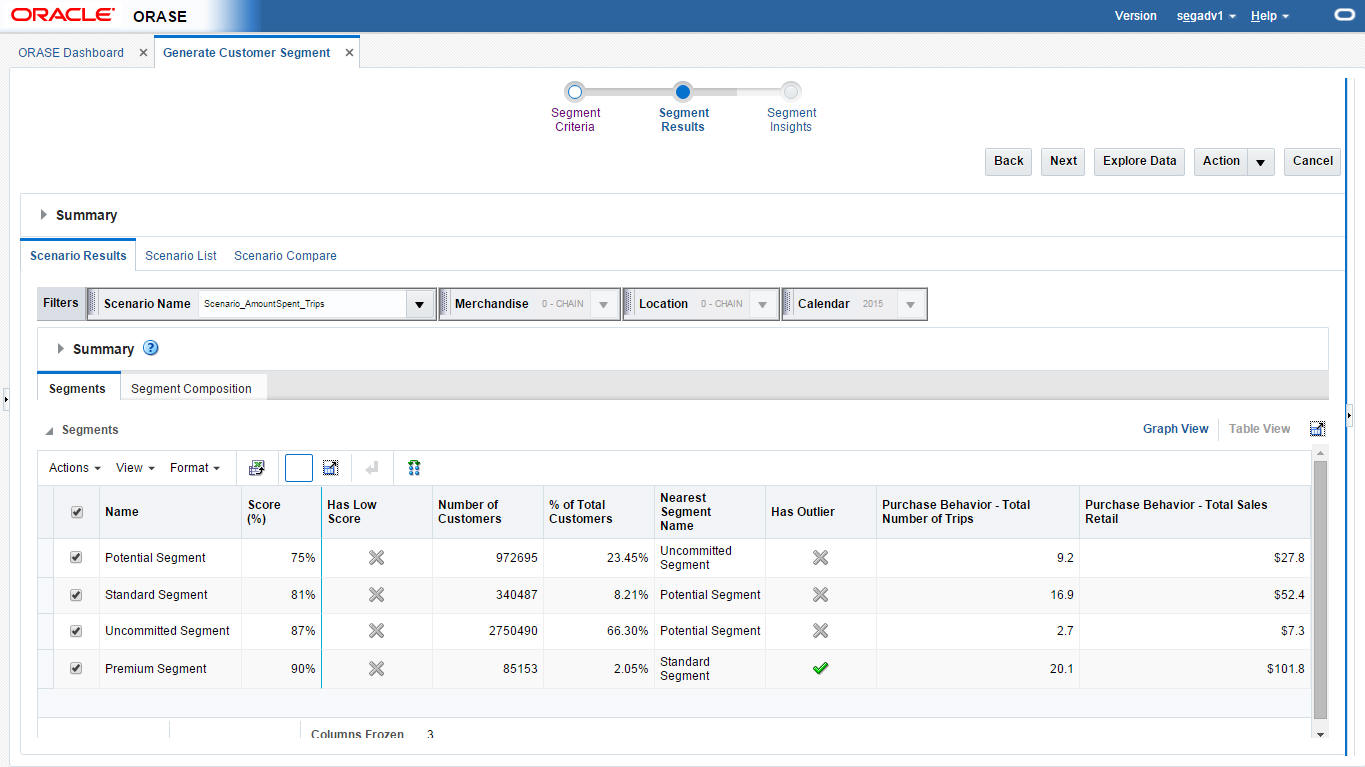Screen dimensions: 1365x767
Task: Click the table's vertical scrollbar
Action: tap(1320, 590)
